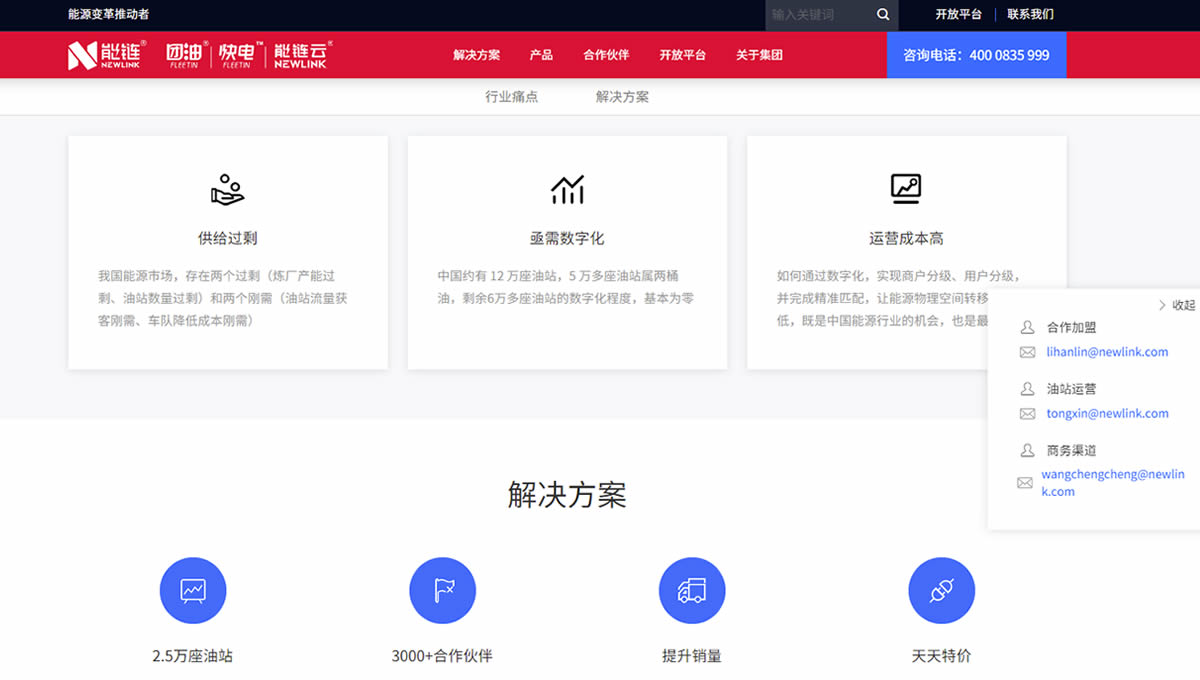Open the 关于集团 navigation menu

[x=759, y=55]
